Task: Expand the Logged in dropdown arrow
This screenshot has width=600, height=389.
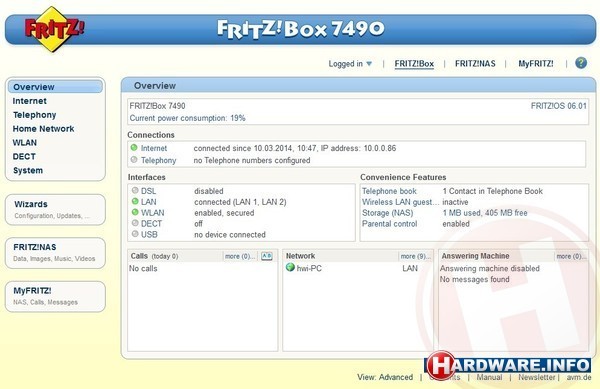Action: pyautogui.click(x=369, y=63)
